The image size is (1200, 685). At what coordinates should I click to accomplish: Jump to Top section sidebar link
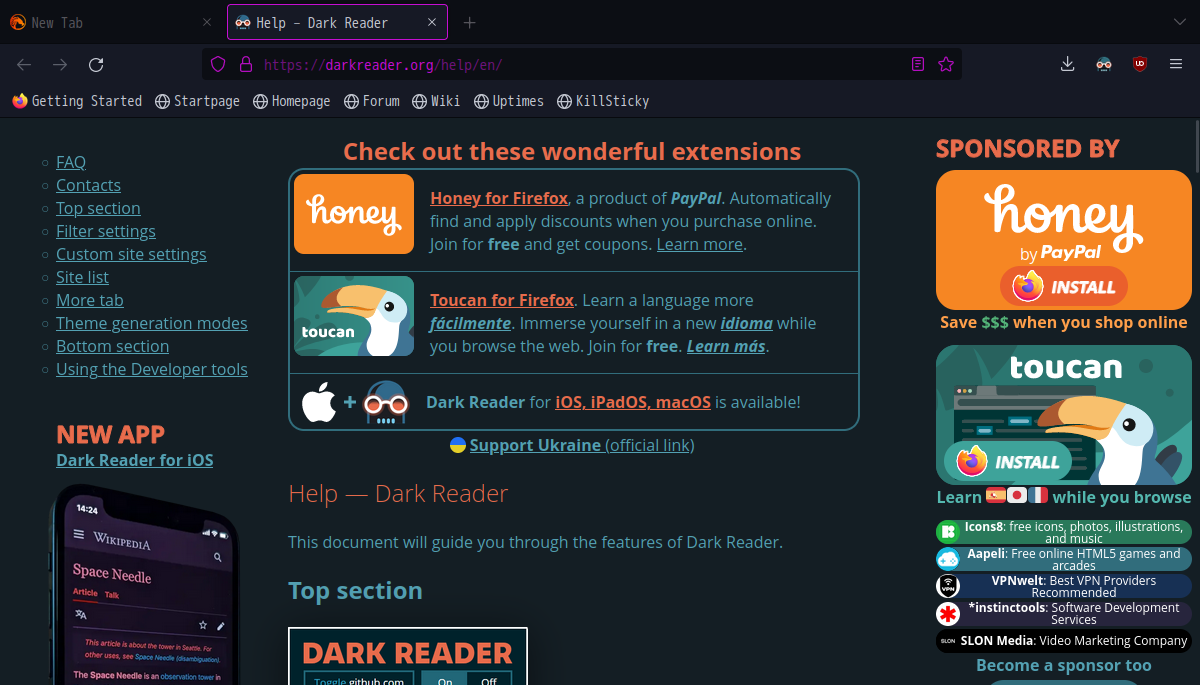pyautogui.click(x=98, y=208)
